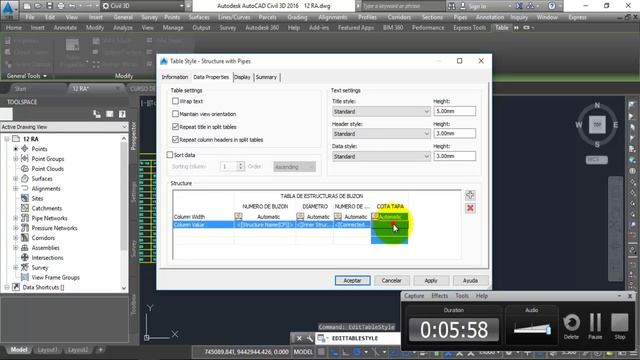Switch to Display tab
The image size is (640, 360).
pos(242,77)
